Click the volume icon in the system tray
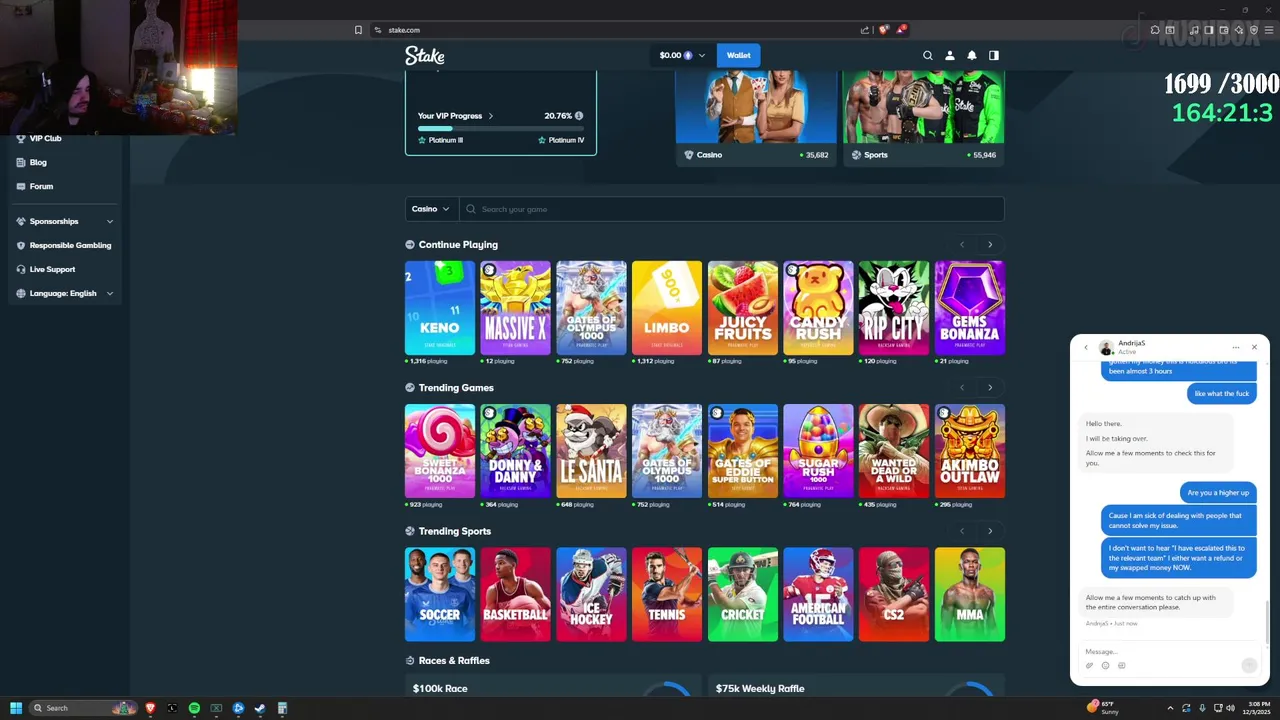The image size is (1280, 720). tap(1230, 708)
